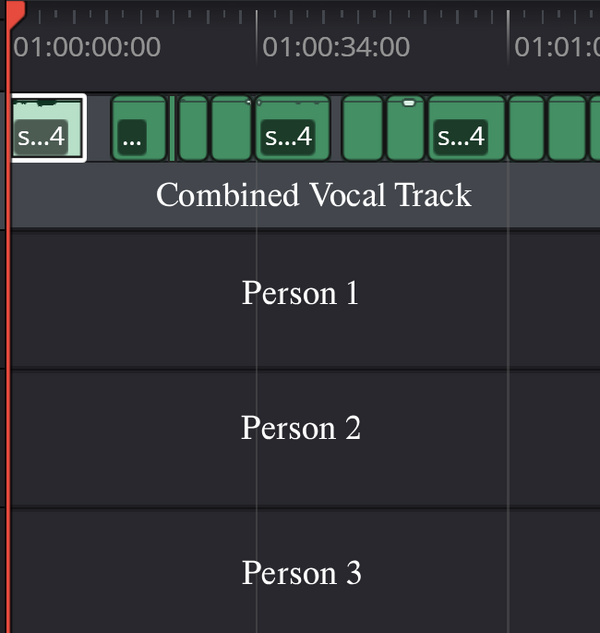Click the first unlabeled clip after the rightmost s...4 clip
Viewport: 600px width, 633px height.
tap(526, 129)
